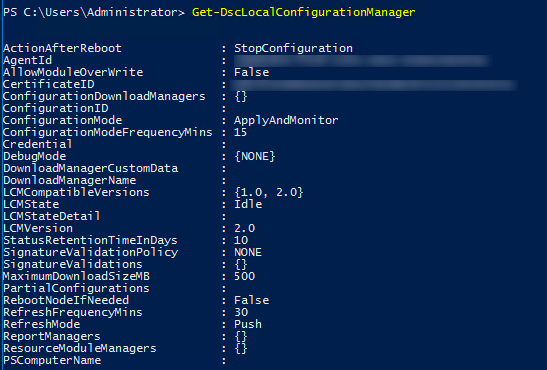Click the Get-DscLocalConfigurationManager command text
This screenshot has height=370, width=547.
[304, 13]
